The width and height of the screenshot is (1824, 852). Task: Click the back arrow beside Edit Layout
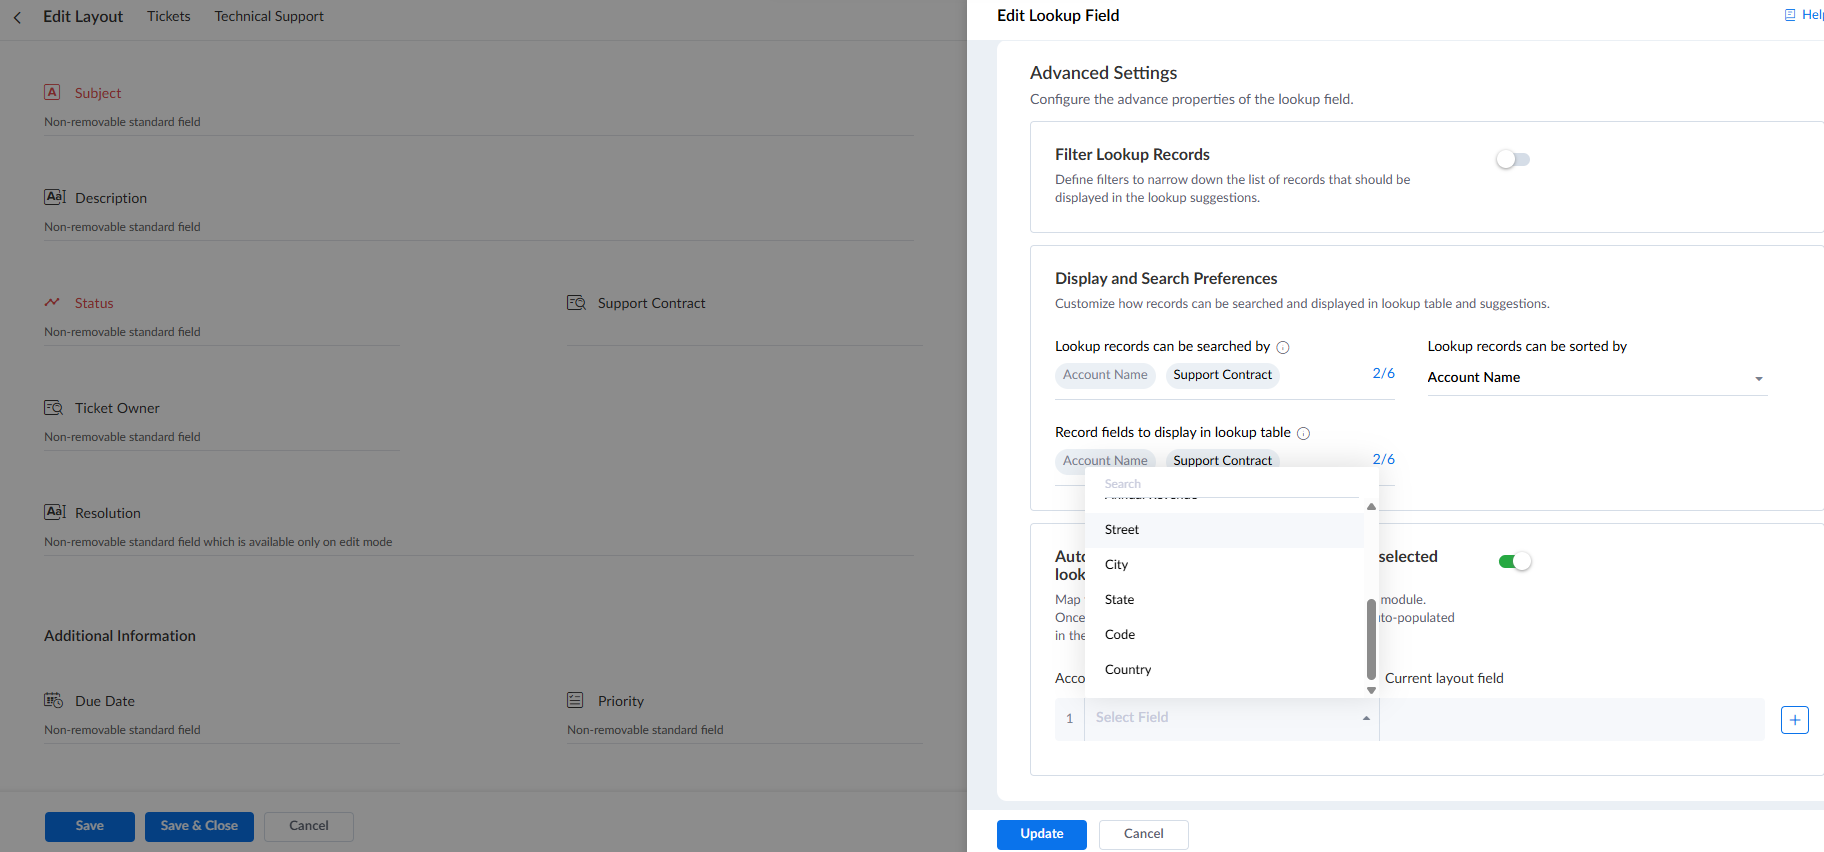pyautogui.click(x=17, y=17)
